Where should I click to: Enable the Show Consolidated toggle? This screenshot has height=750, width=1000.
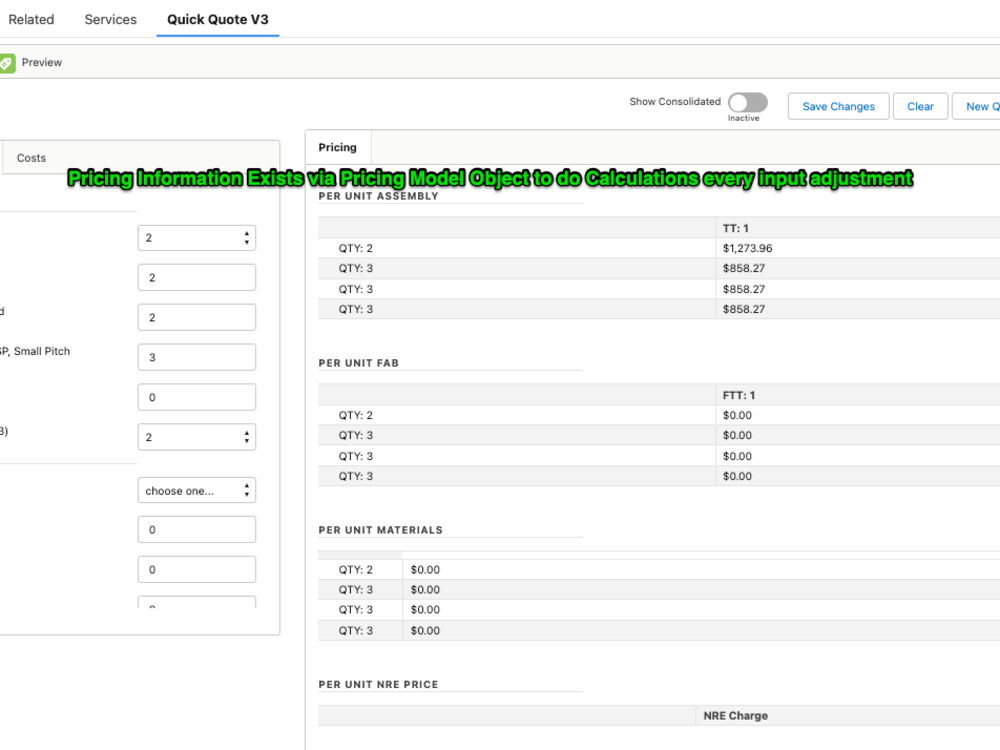coord(747,102)
